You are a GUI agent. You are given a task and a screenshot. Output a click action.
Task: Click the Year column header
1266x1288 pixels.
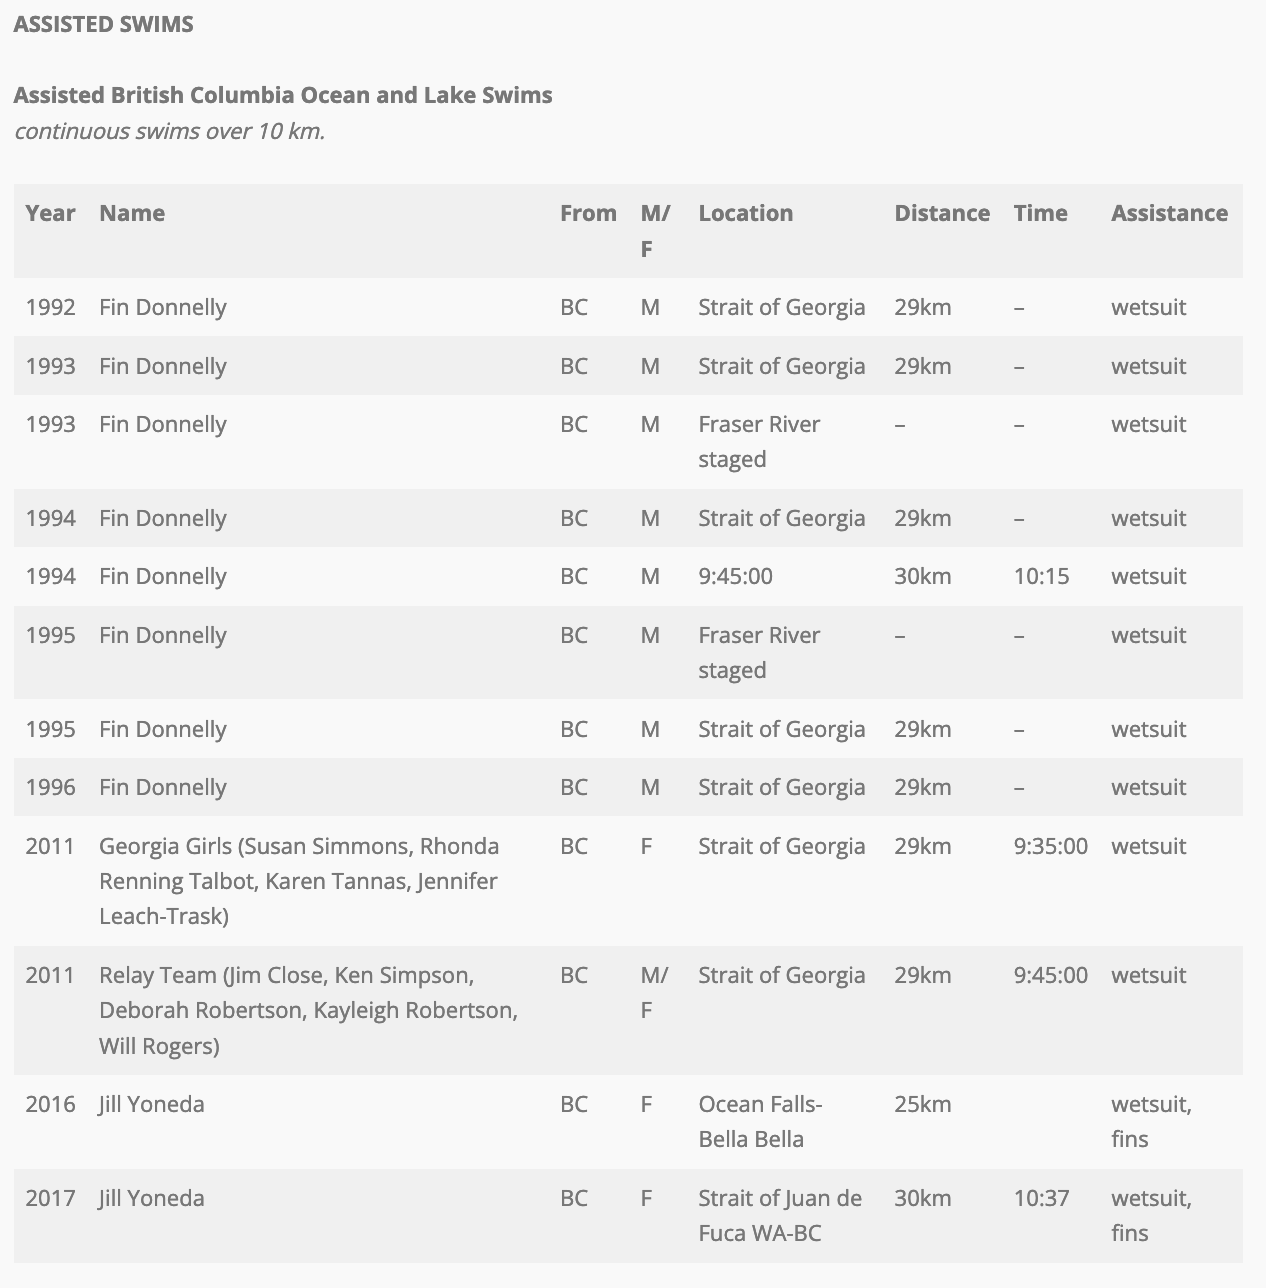coord(50,213)
